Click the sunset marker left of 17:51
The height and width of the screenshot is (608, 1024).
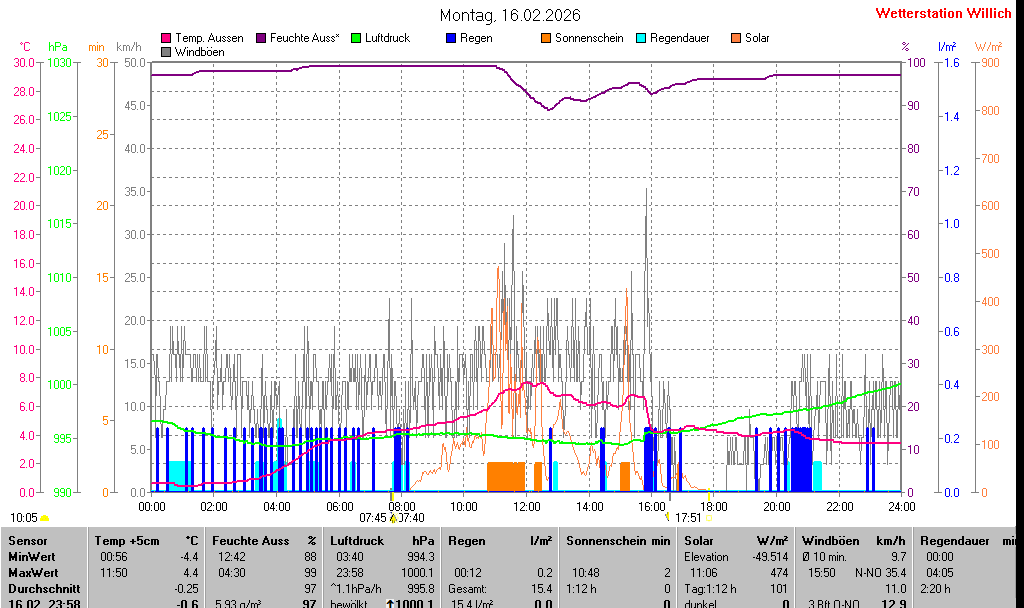(x=667, y=518)
